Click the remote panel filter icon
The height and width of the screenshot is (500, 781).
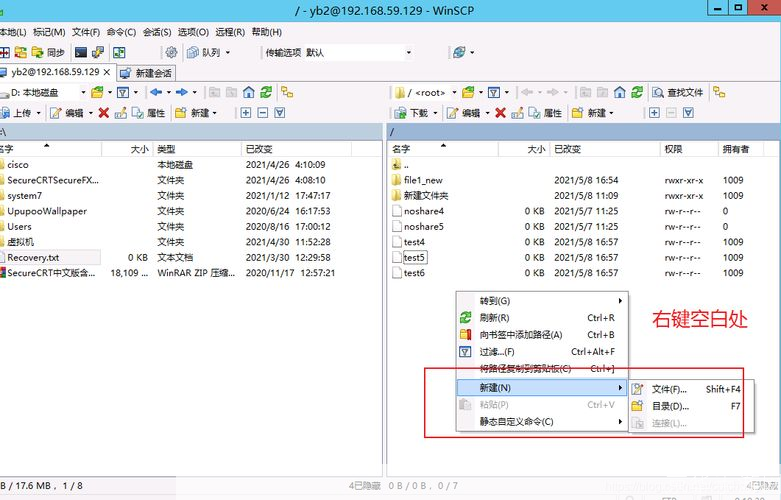coord(494,92)
